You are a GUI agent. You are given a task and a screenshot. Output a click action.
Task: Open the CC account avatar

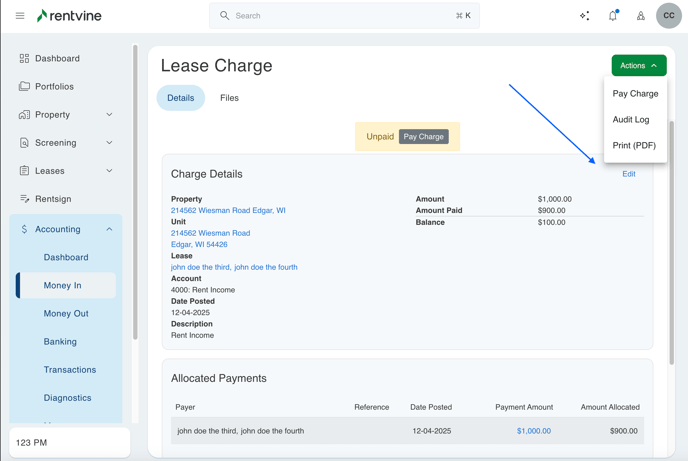coord(669,16)
